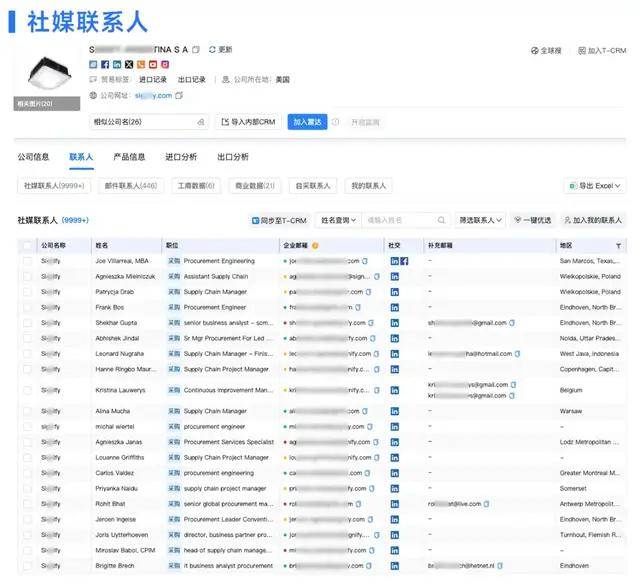Click the 加入我的联系人 button
Screen dimensions: 640x583
point(593,220)
